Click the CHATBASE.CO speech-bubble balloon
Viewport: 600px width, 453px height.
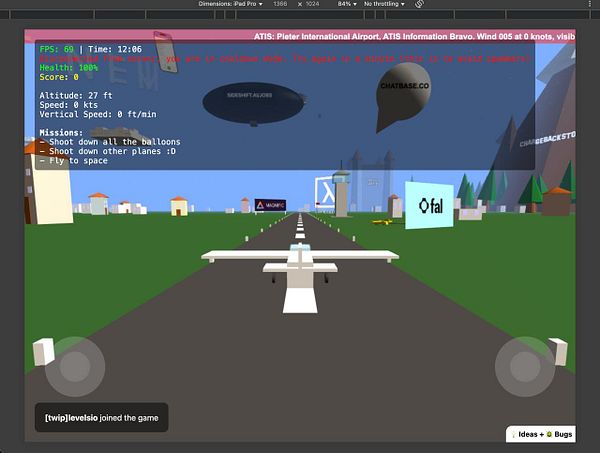(x=403, y=97)
